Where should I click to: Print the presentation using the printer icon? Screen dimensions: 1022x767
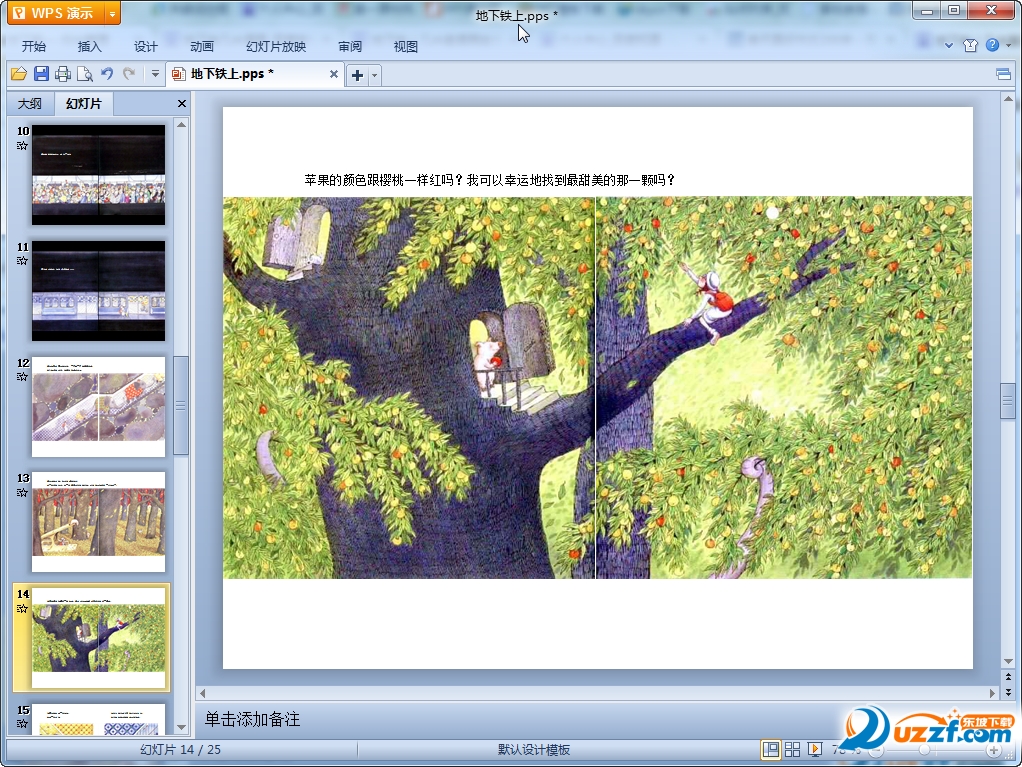click(63, 74)
